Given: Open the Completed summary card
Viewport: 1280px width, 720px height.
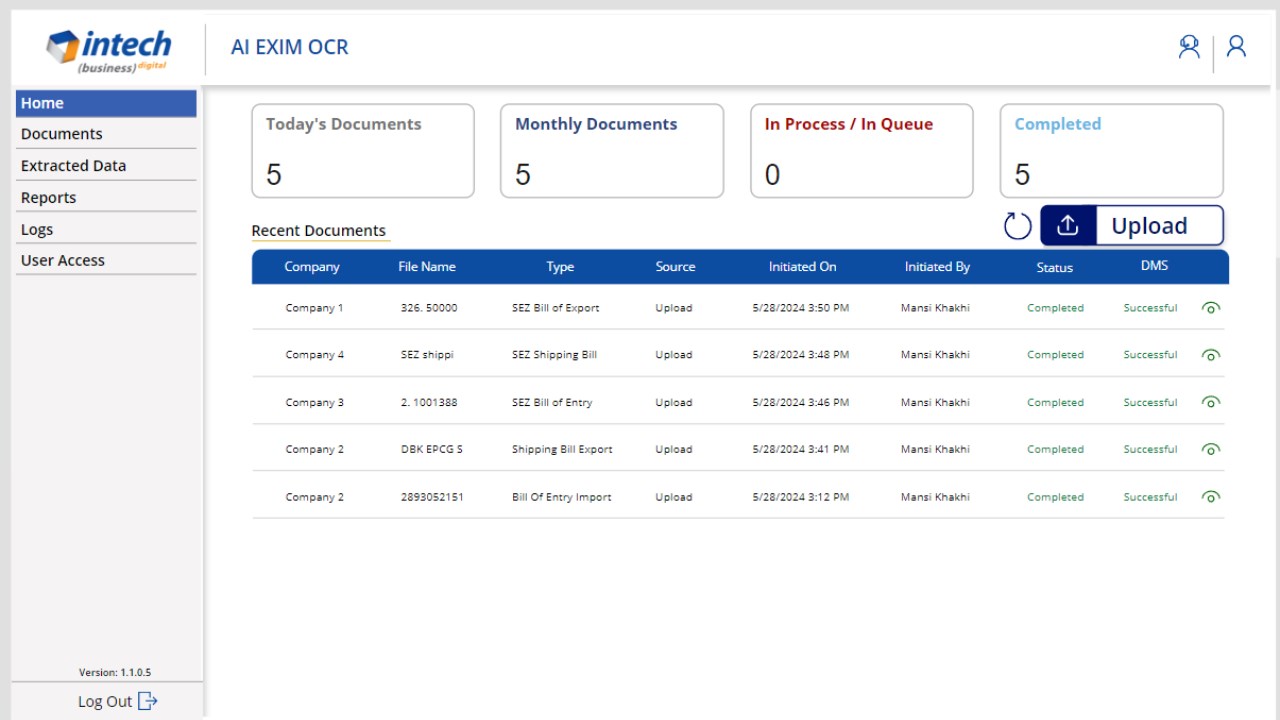Looking at the screenshot, I should click(x=1112, y=151).
